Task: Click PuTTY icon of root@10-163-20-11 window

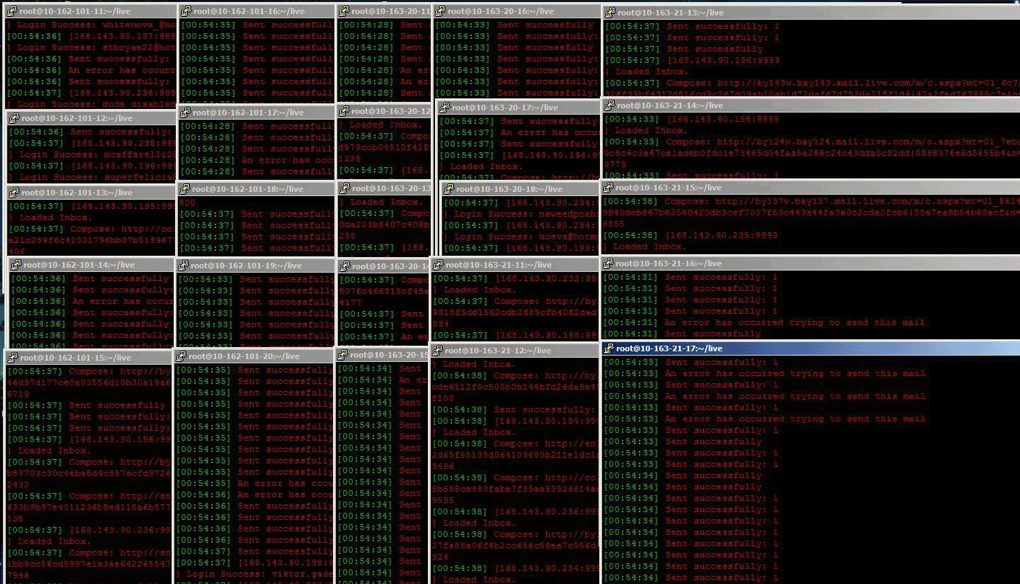Action: point(344,11)
